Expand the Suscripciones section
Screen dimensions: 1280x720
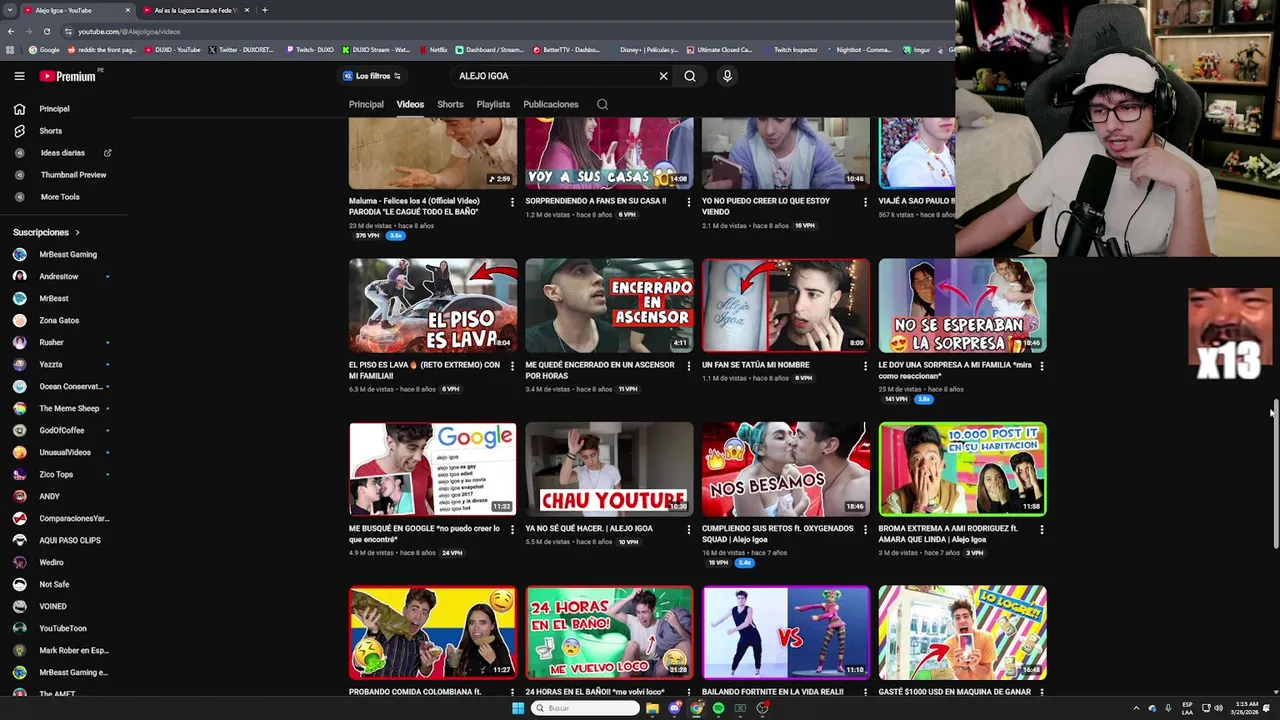pos(47,233)
